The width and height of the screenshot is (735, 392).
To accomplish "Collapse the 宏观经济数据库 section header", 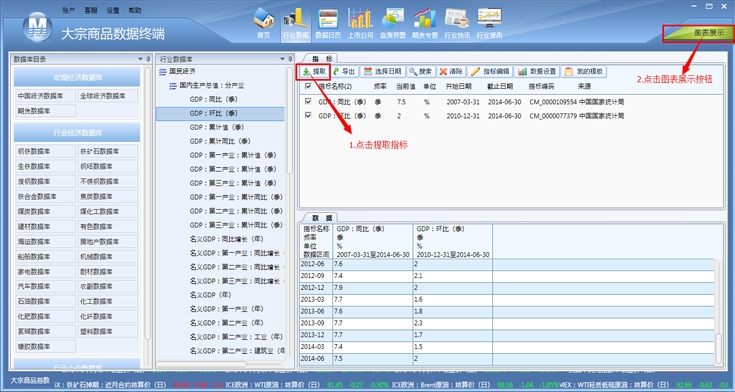I will pyautogui.click(x=77, y=77).
